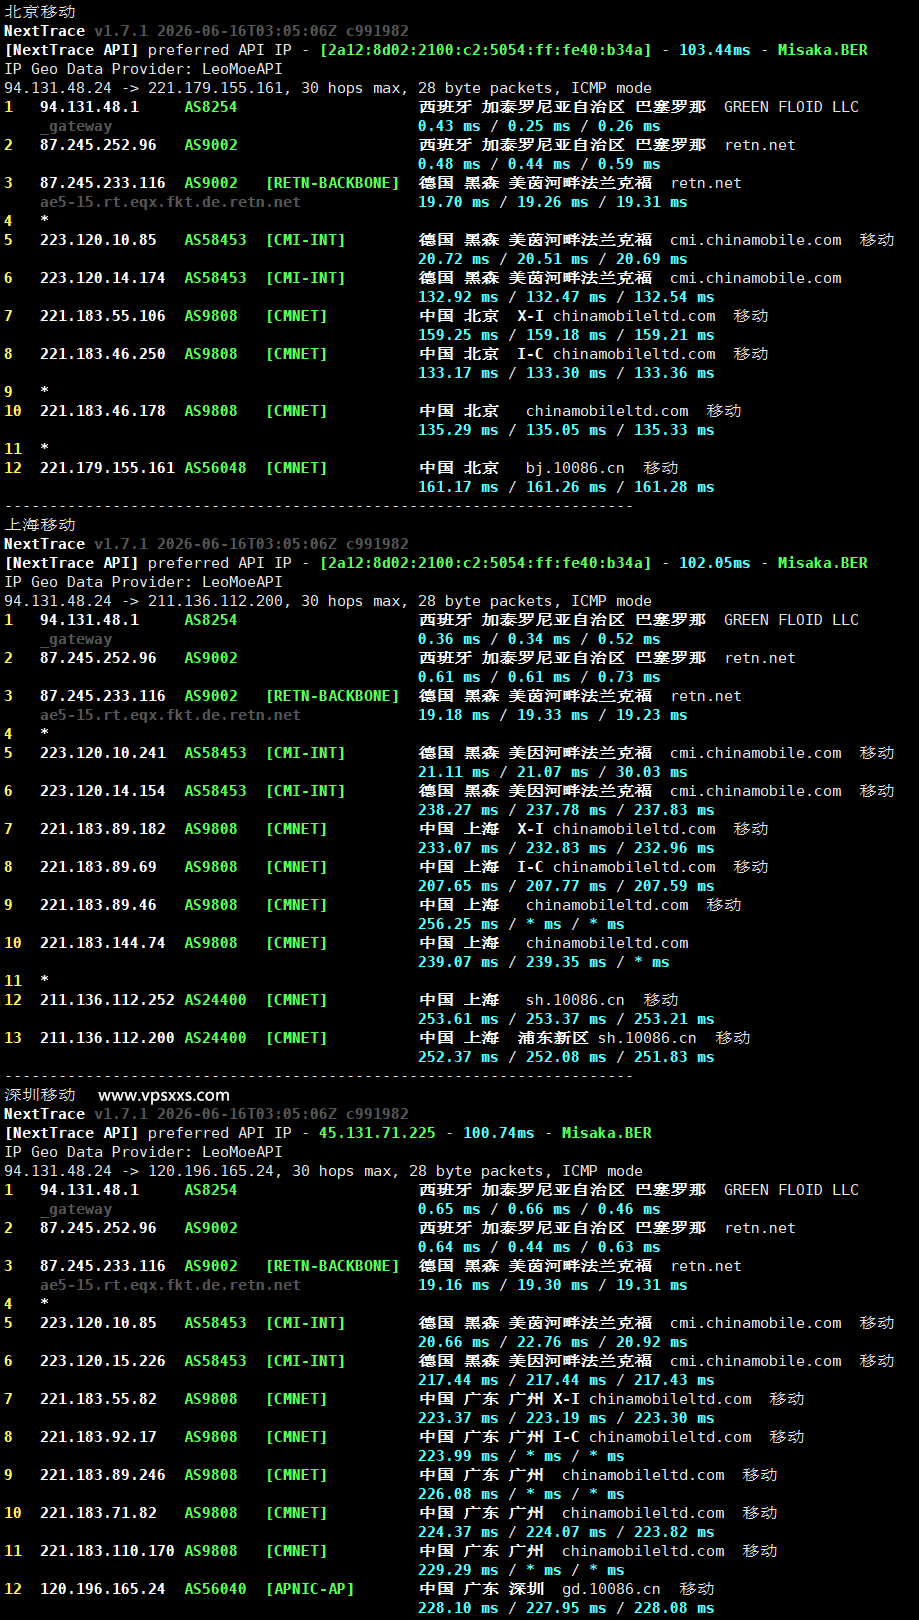
Task: Click hop IP 221.183.46.178
Action: 103,411
